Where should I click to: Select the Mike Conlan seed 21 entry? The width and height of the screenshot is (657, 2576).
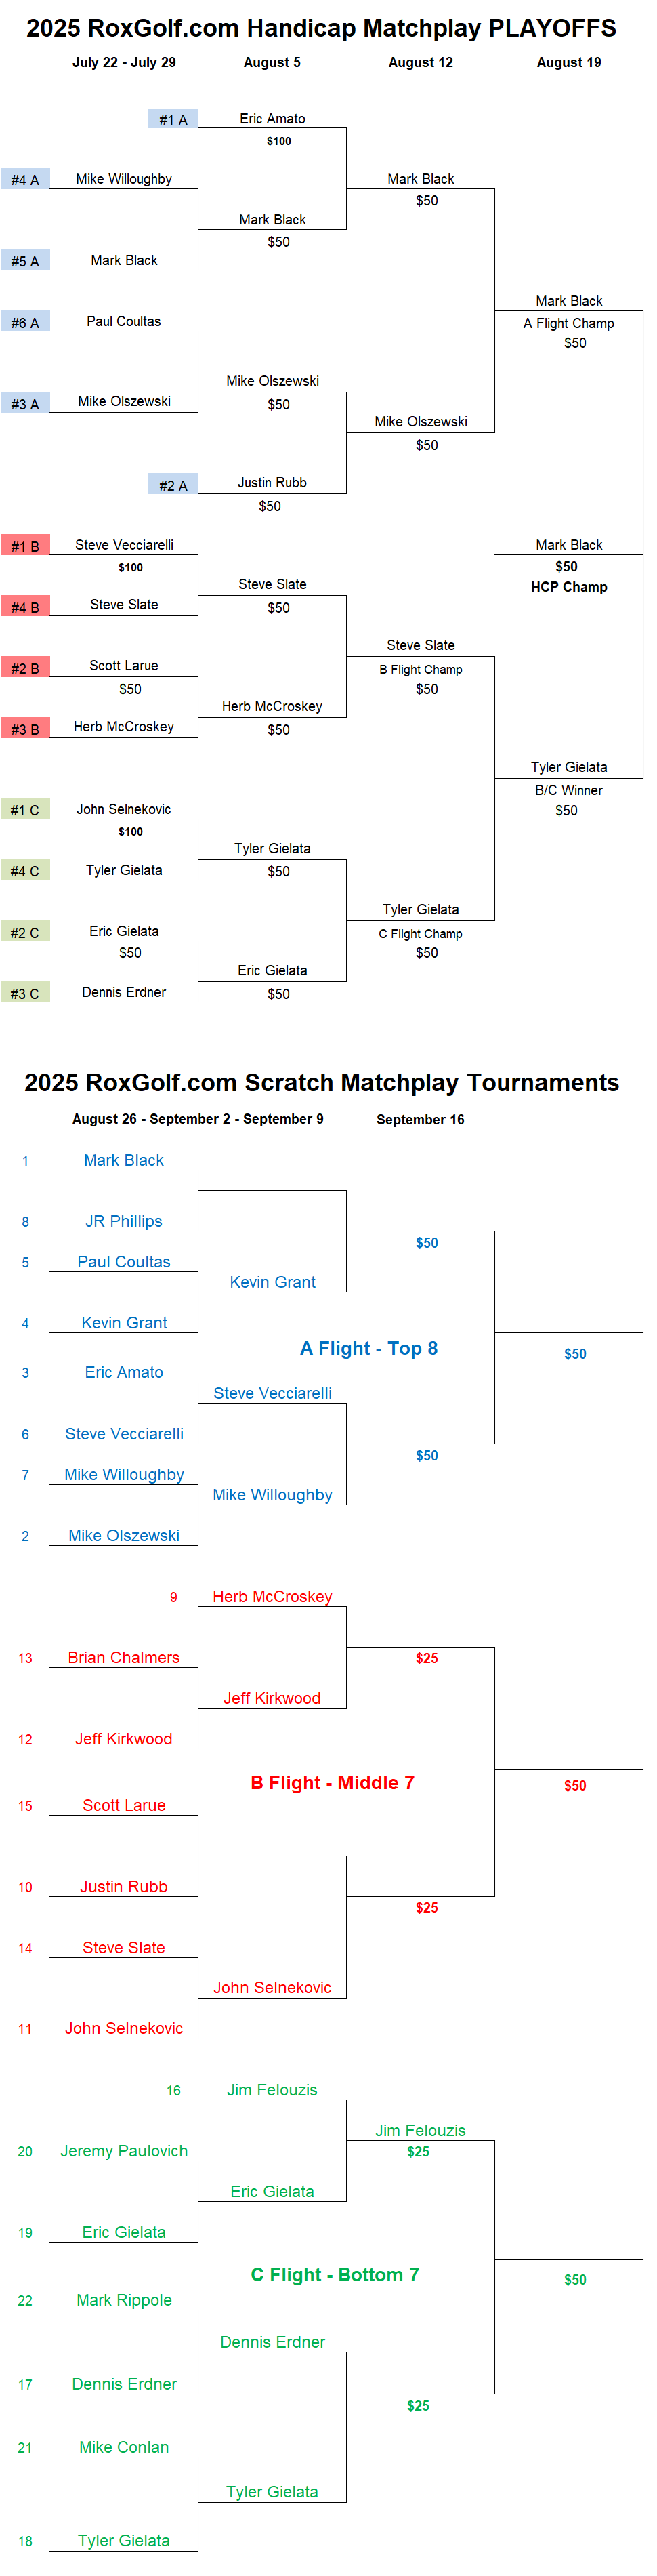coord(124,2447)
